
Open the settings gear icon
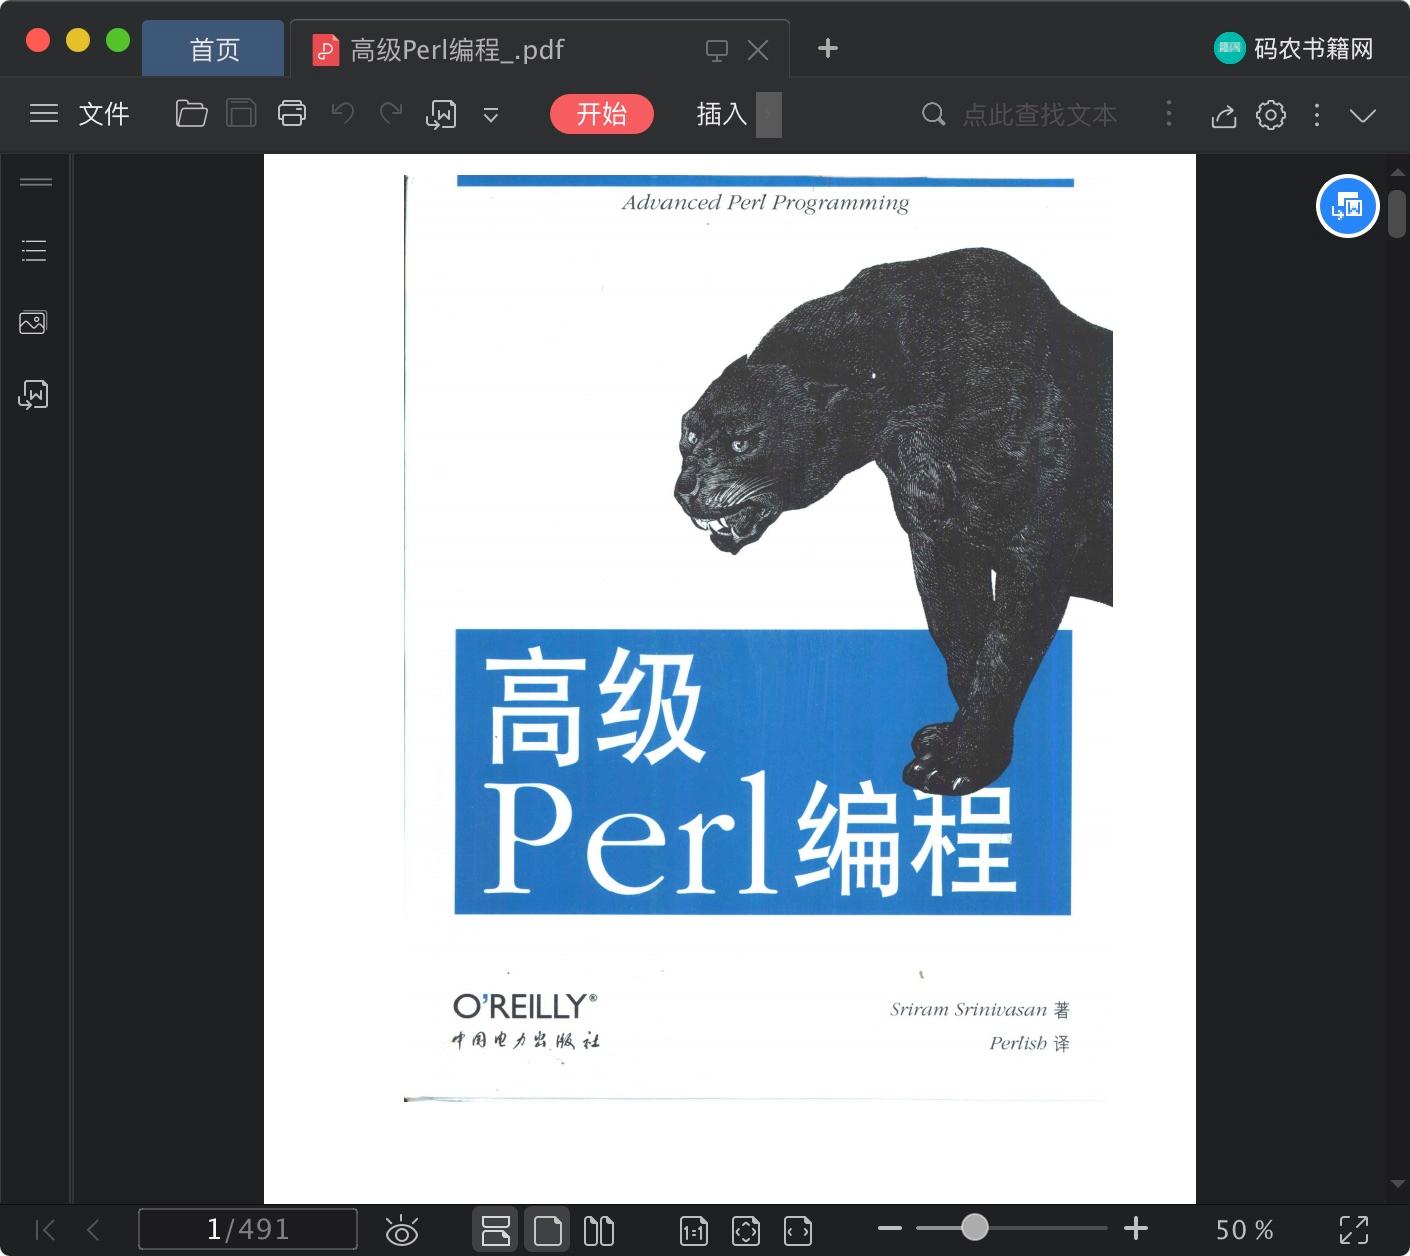pos(1271,115)
